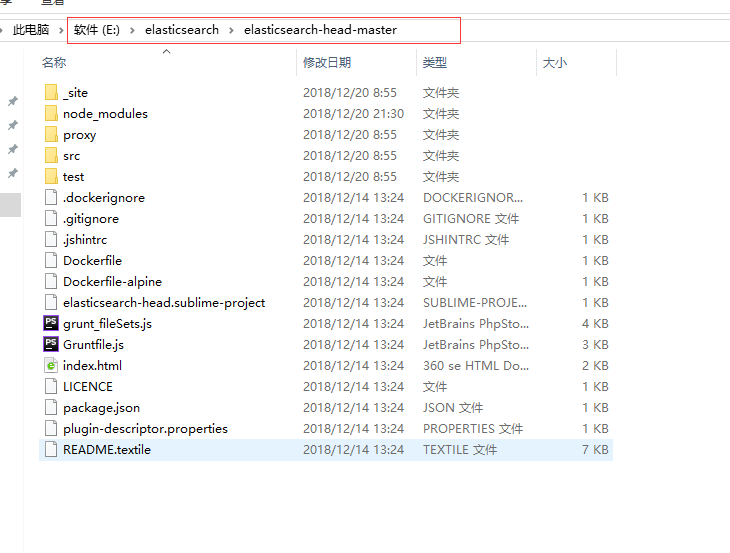The height and width of the screenshot is (553, 730).
Task: Click the 大小 column header
Action: 554,63
